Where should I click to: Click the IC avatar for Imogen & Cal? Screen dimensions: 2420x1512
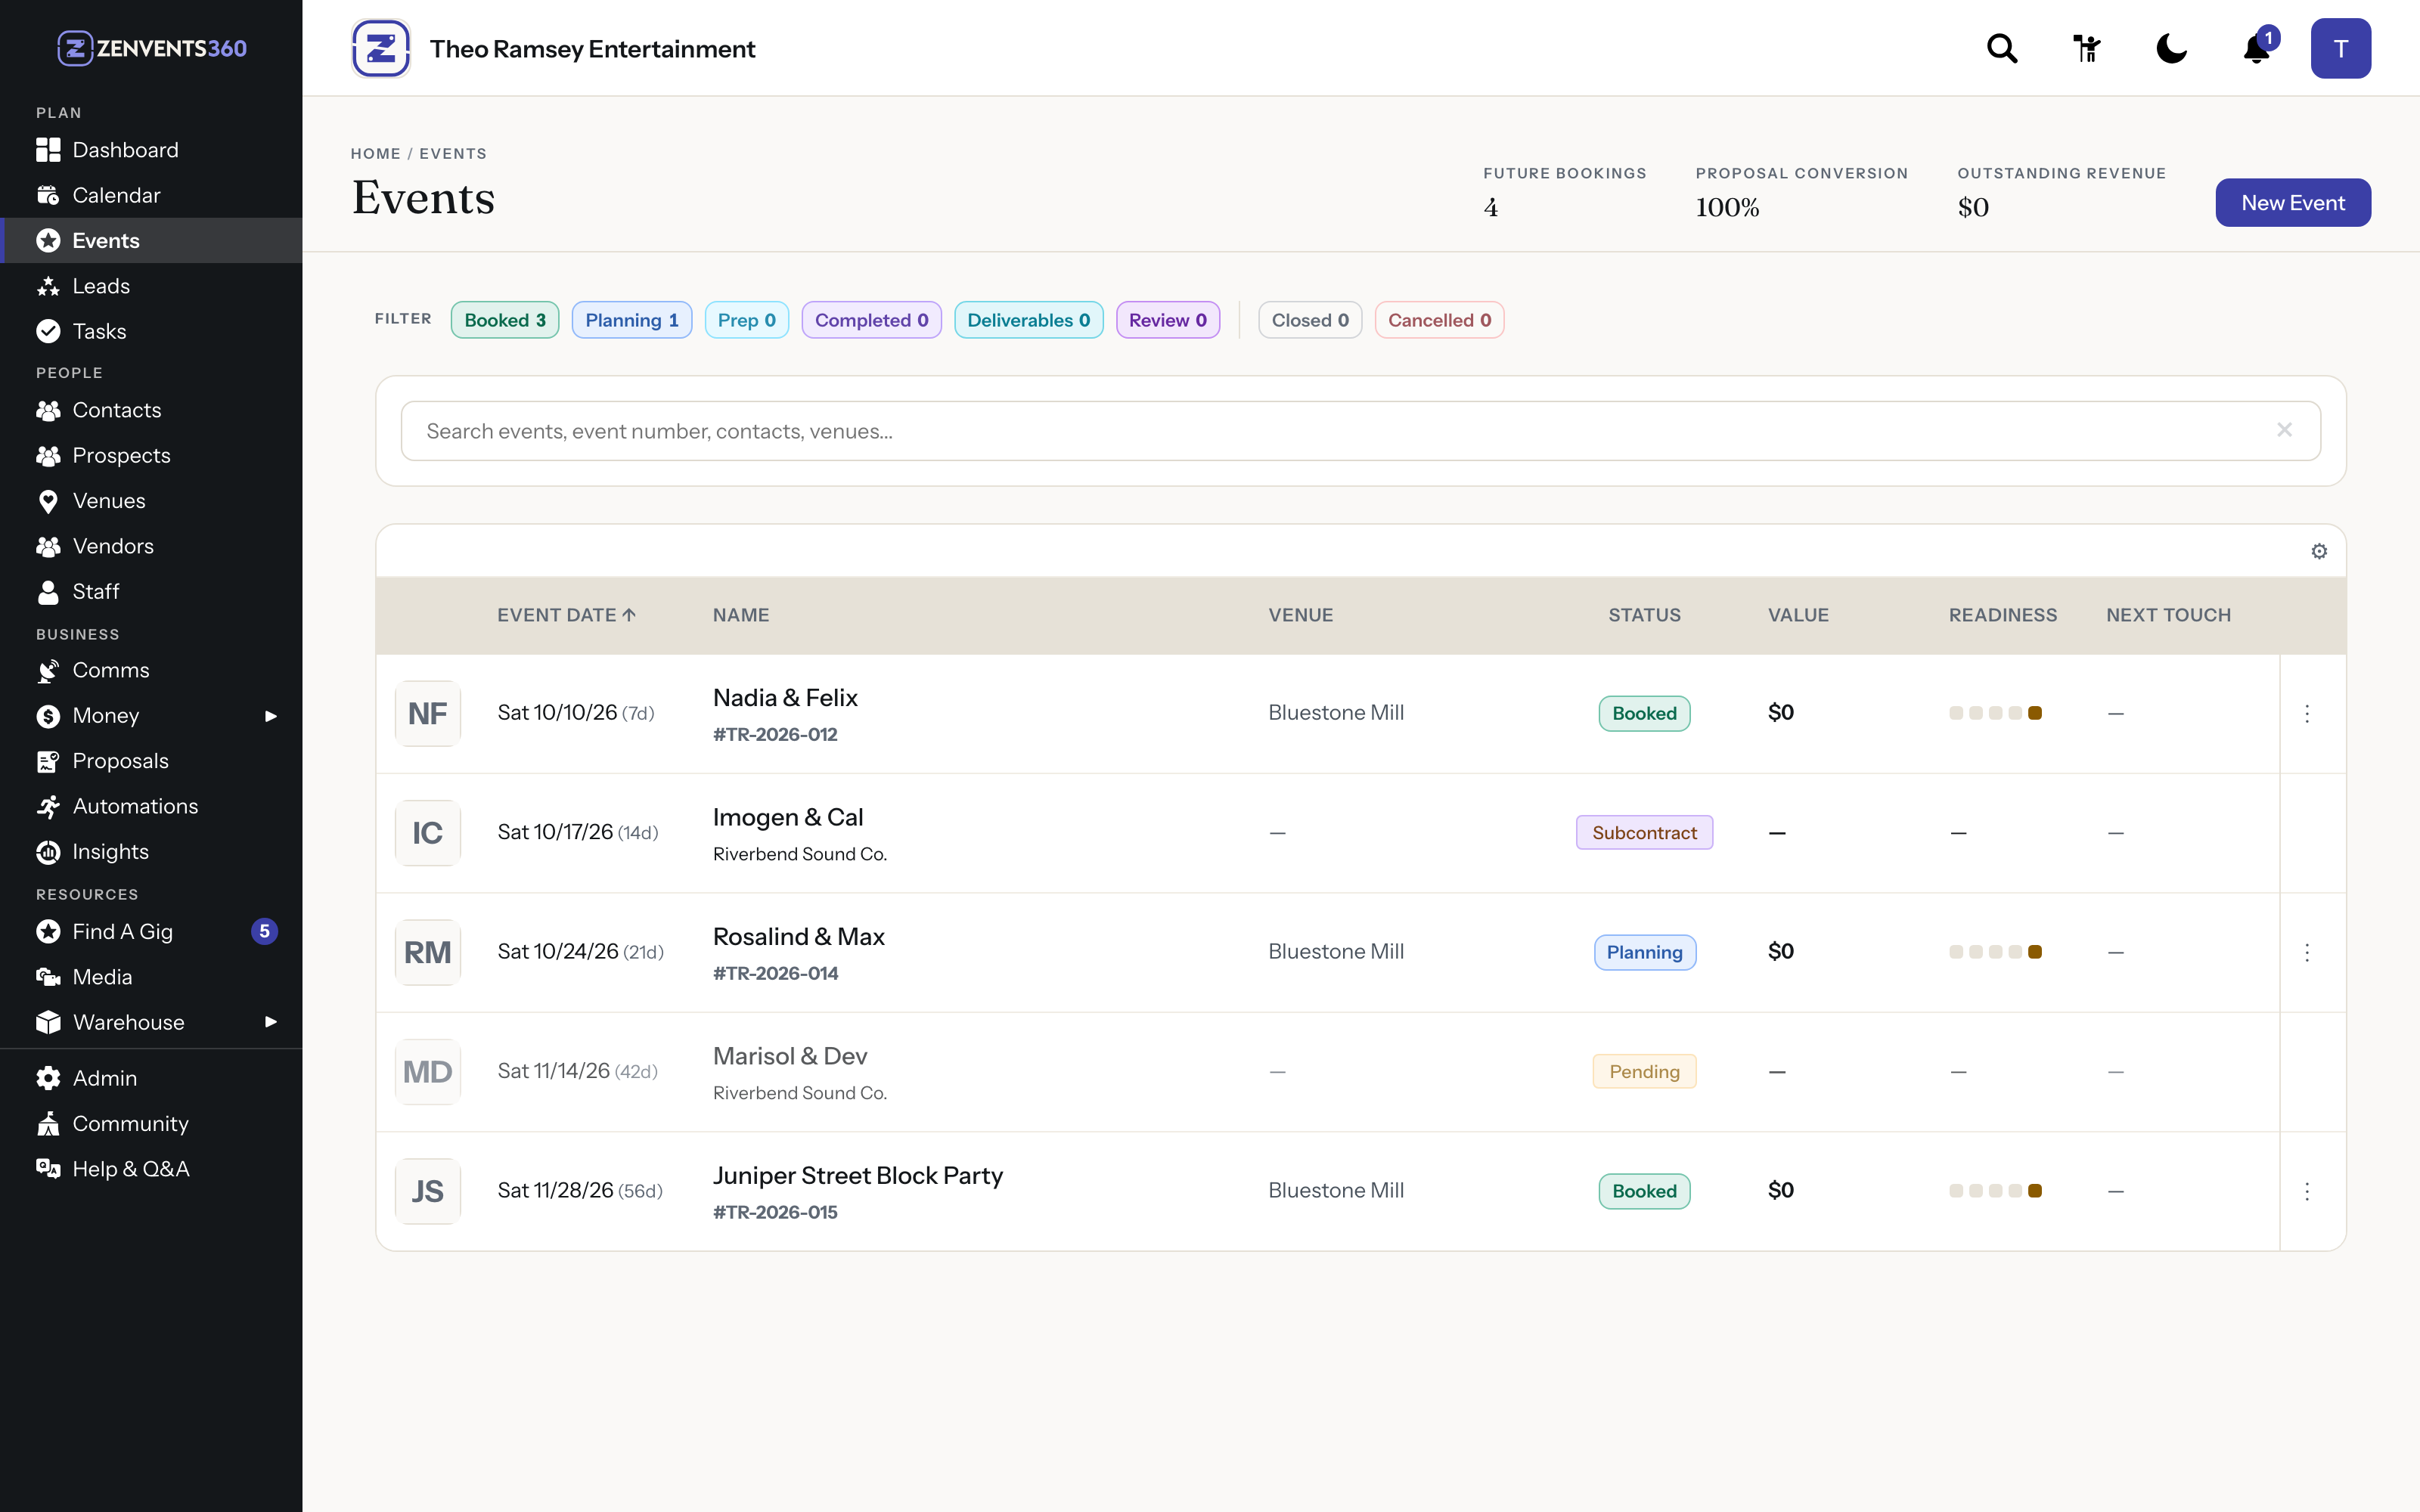[x=428, y=832]
